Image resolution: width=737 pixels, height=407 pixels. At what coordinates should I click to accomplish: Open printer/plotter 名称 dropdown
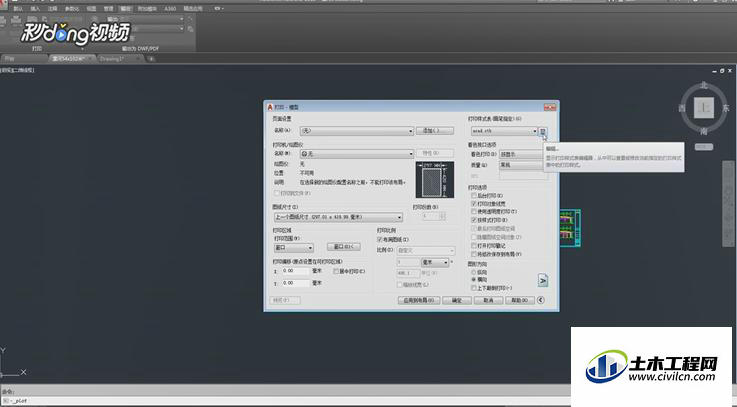tap(357, 154)
